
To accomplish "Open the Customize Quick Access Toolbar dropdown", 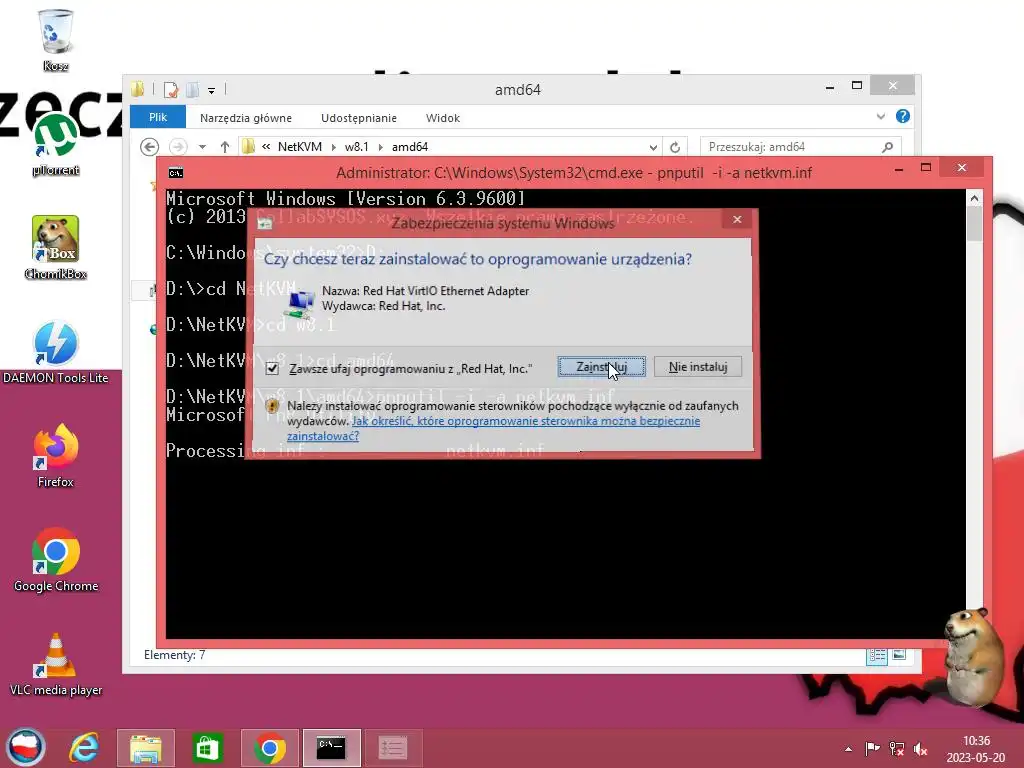I will click(x=212, y=91).
